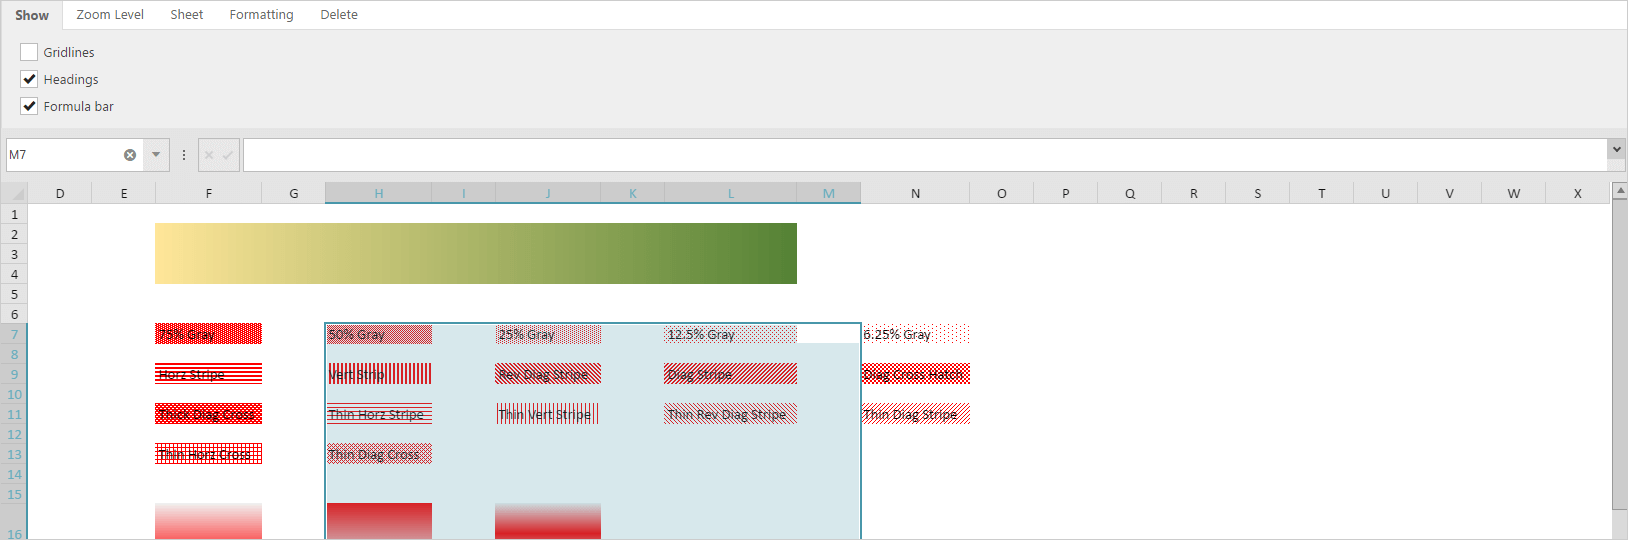This screenshot has height=540, width=1628.
Task: Open the Delete tab
Action: [339, 15]
